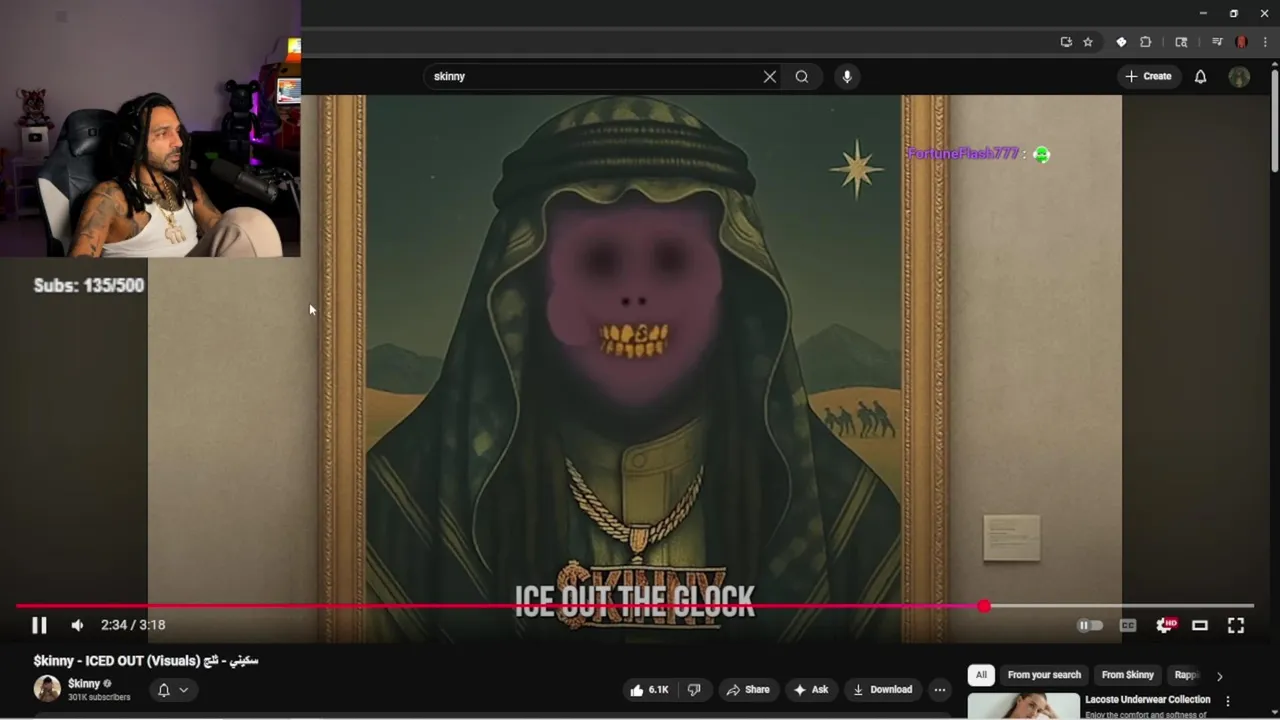
Task: Clear the search box with X
Action: (x=770, y=76)
